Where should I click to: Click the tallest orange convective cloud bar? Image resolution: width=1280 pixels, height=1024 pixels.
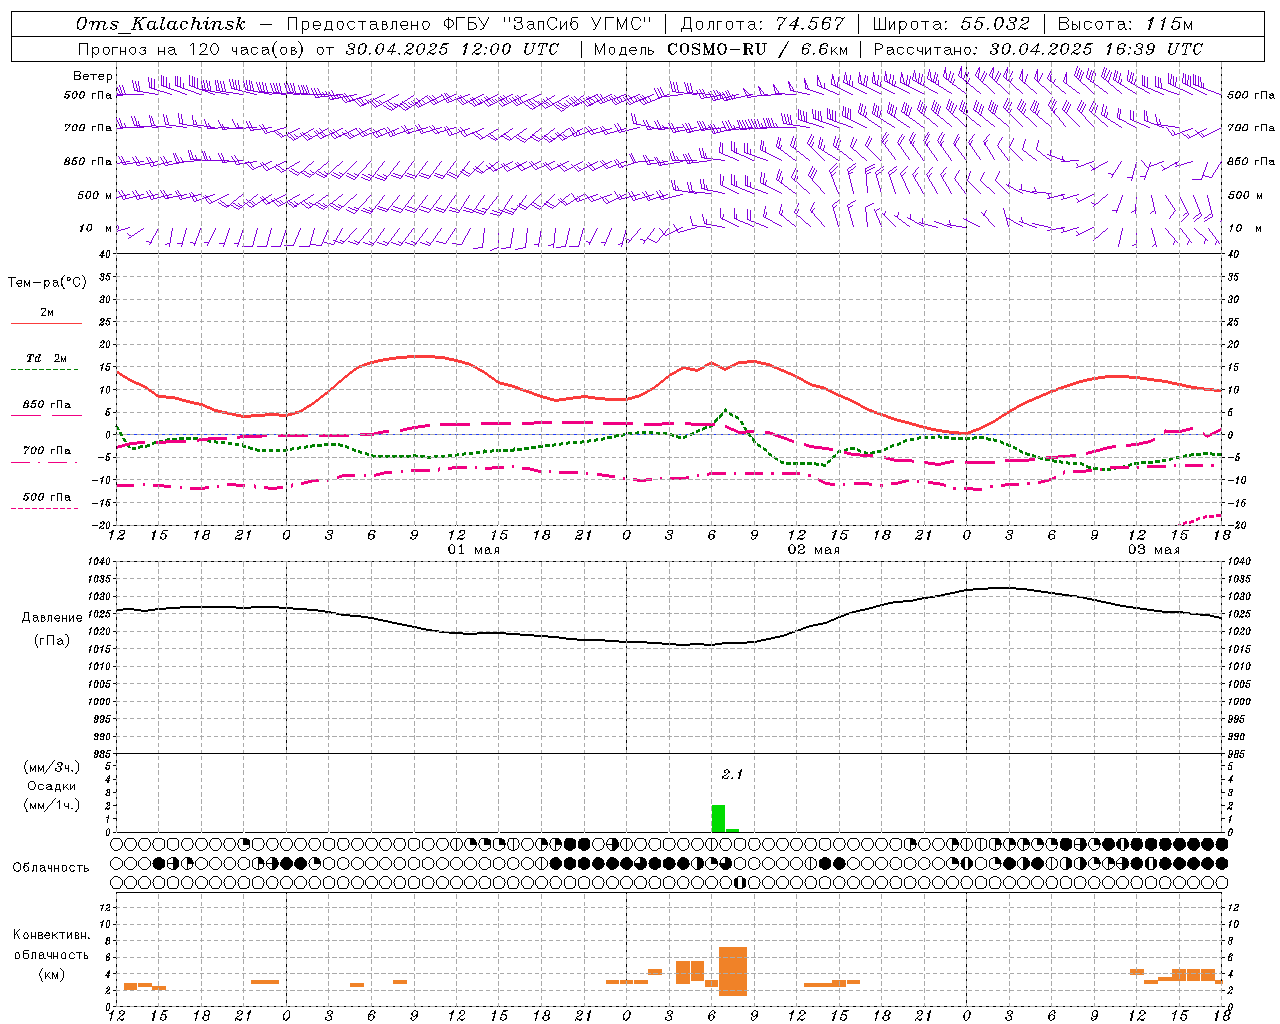[733, 971]
